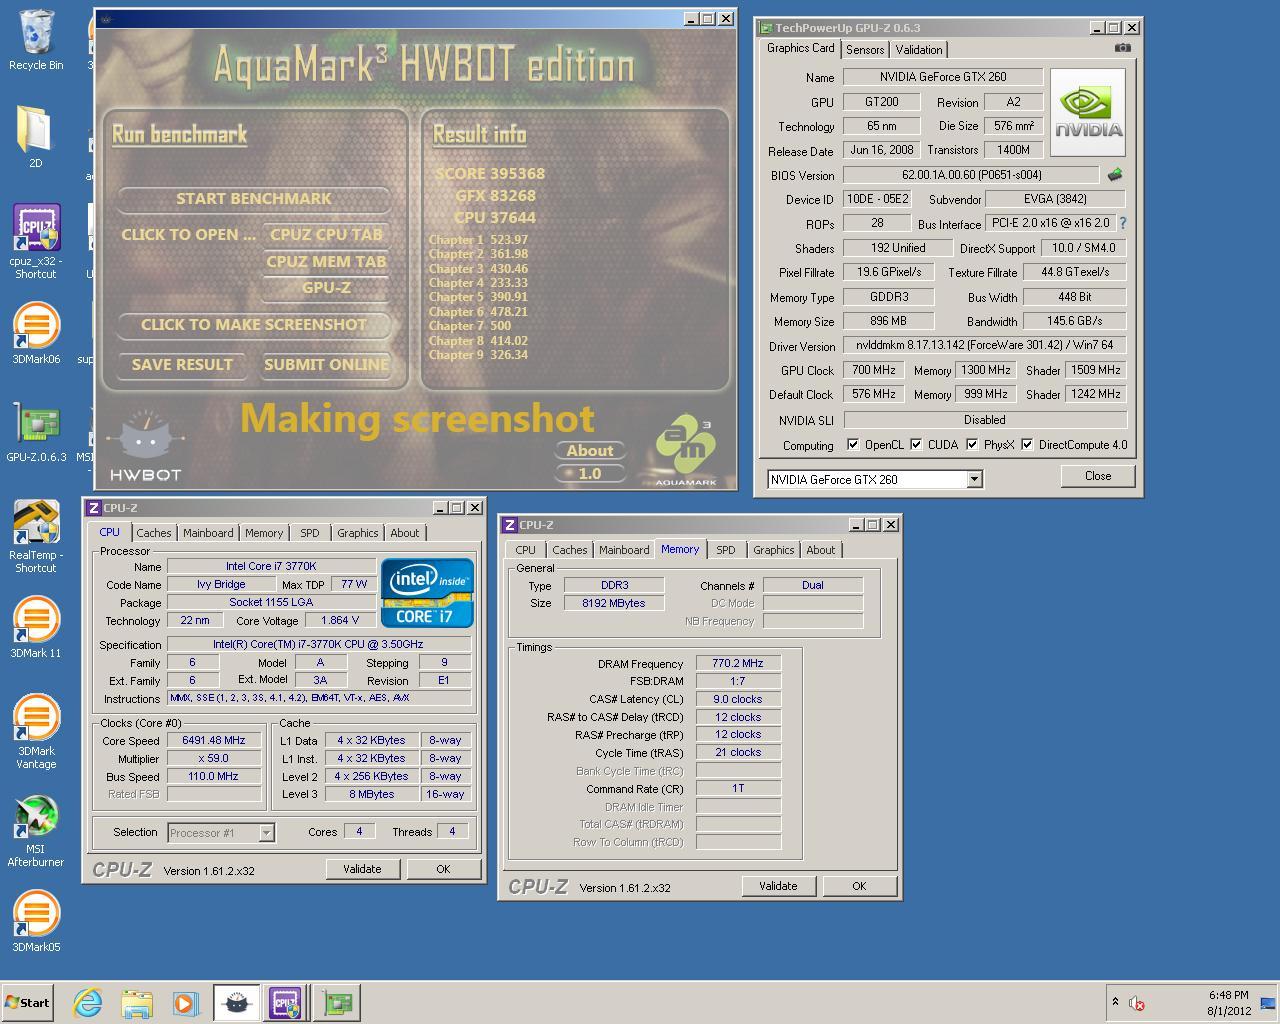Click the AquaMark am3 logo
The height and width of the screenshot is (1024, 1280).
coord(686,452)
